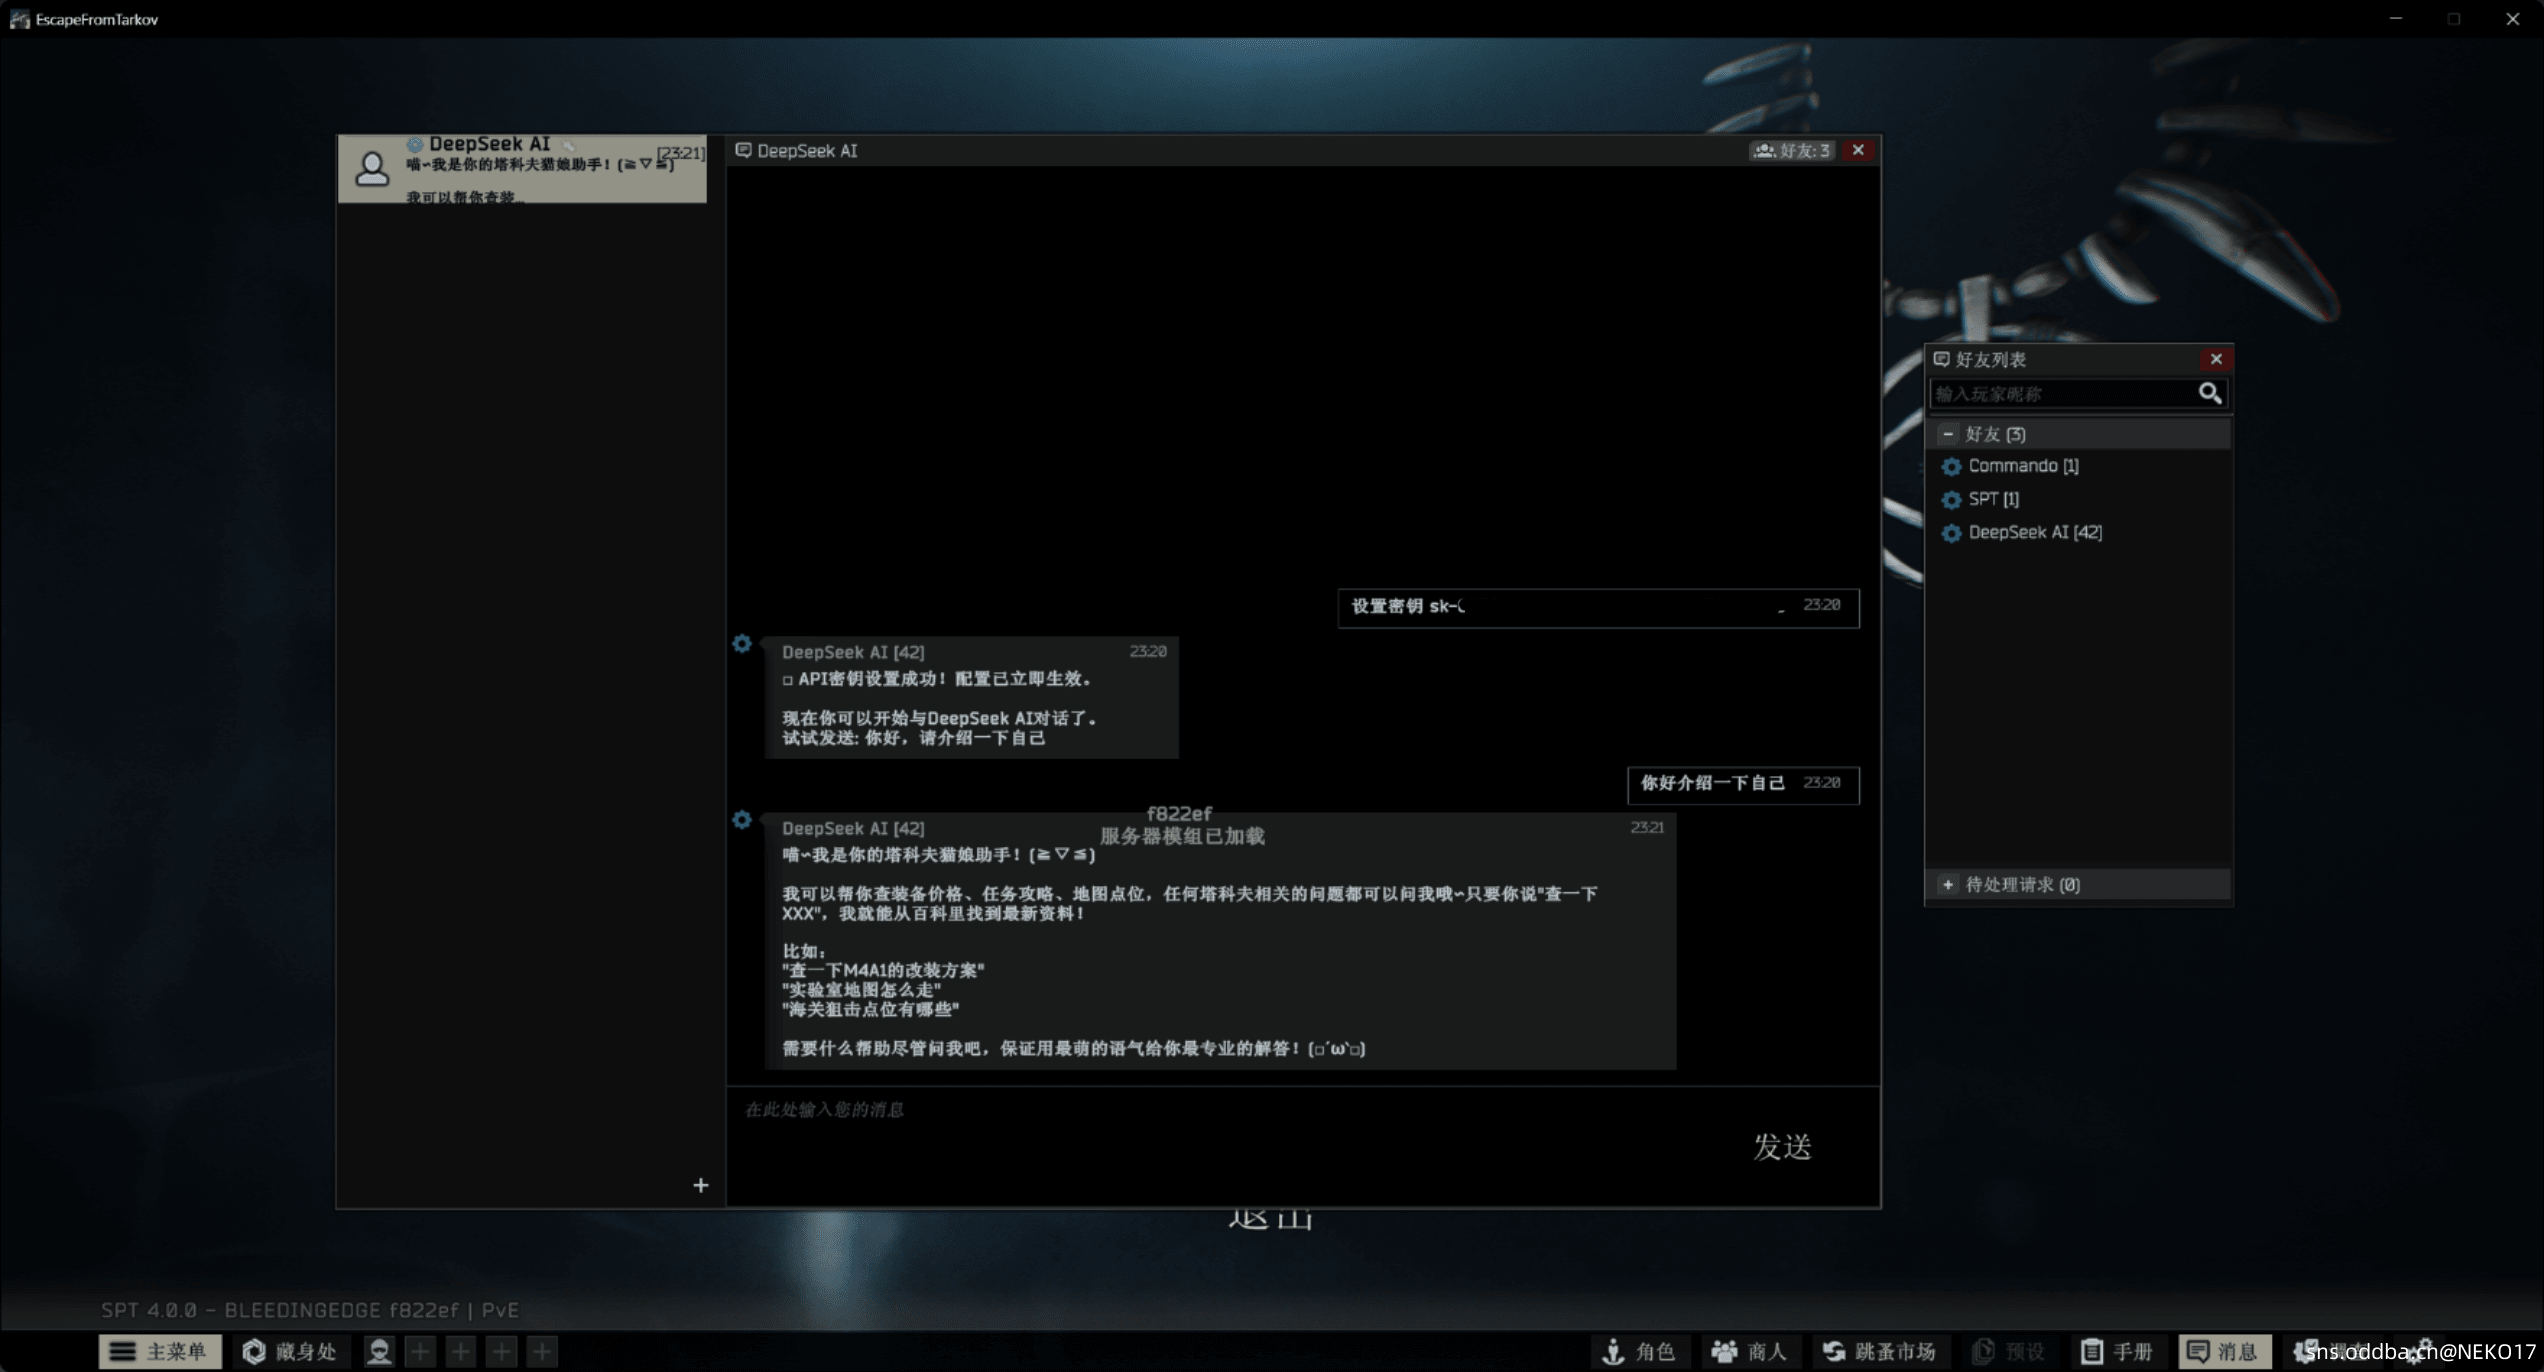Click the 好友:3 friends counter button
The height and width of the screenshot is (1372, 2544).
[x=1792, y=150]
